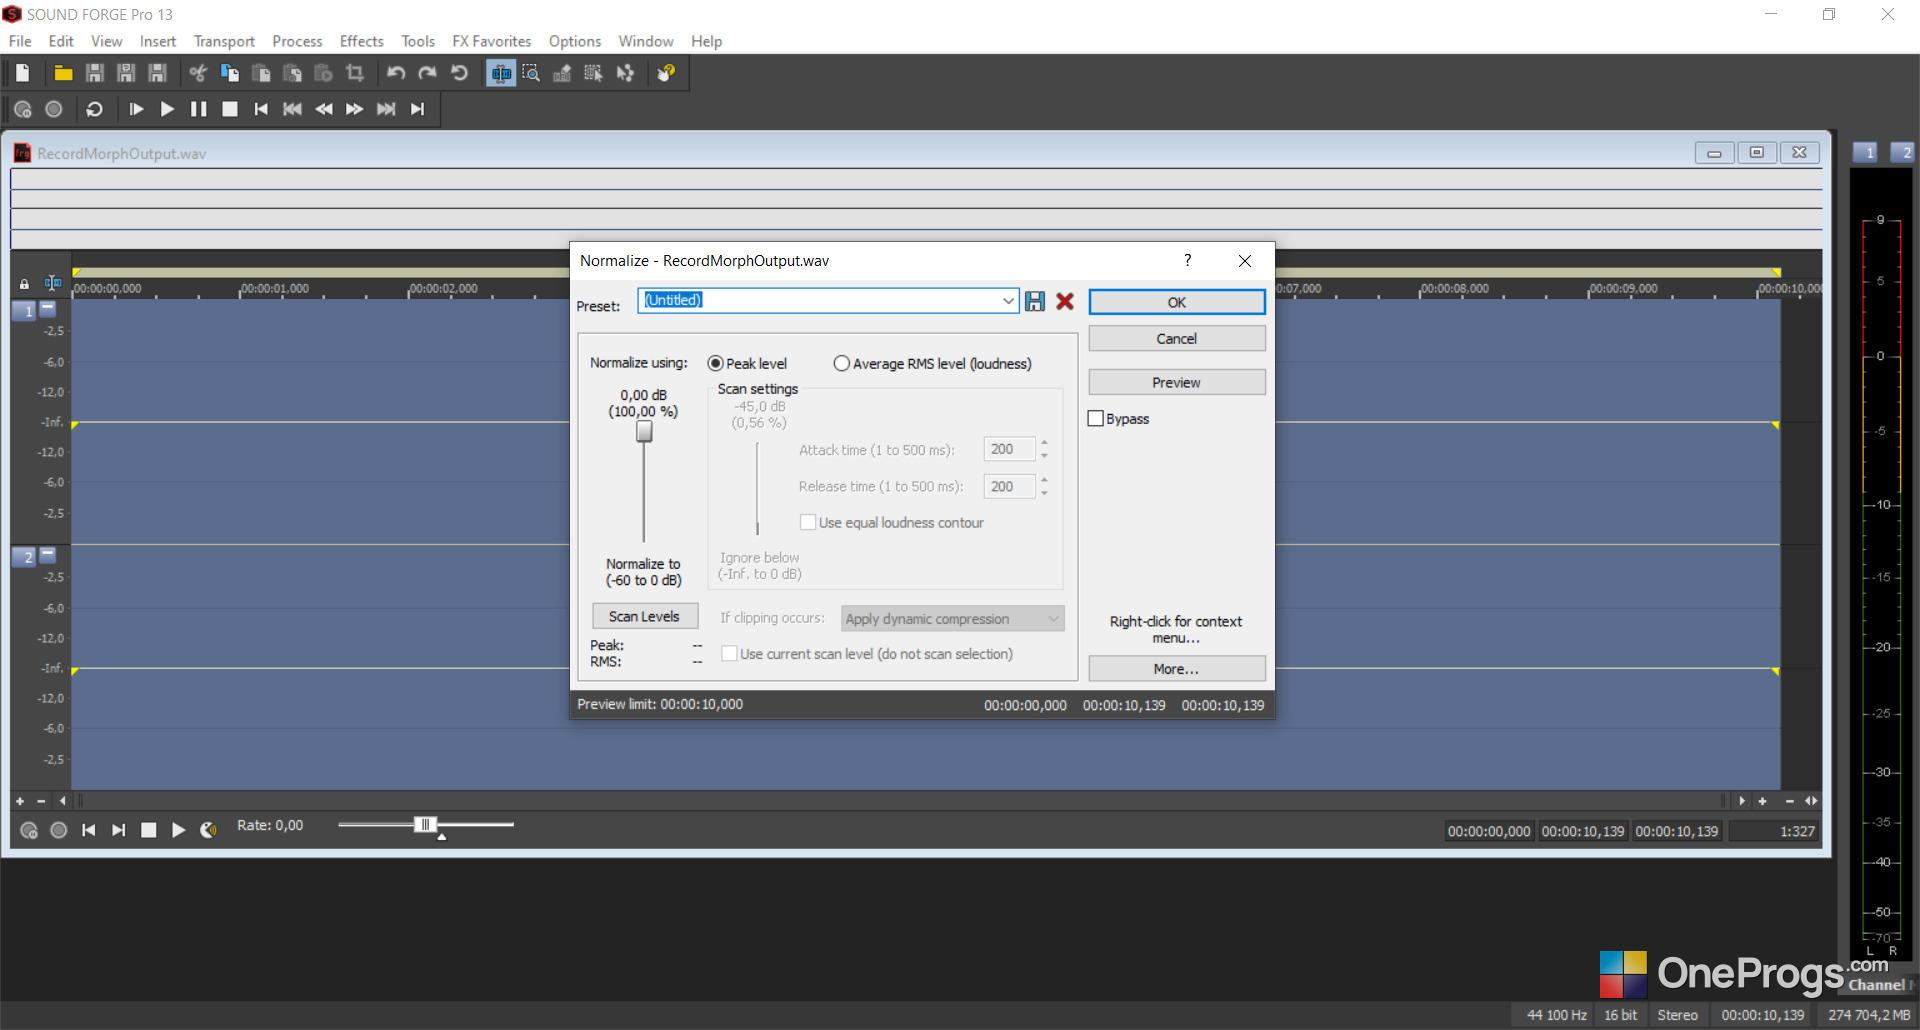Click the Release time value field
Screen dimensions: 1920x1030
(x=1009, y=486)
